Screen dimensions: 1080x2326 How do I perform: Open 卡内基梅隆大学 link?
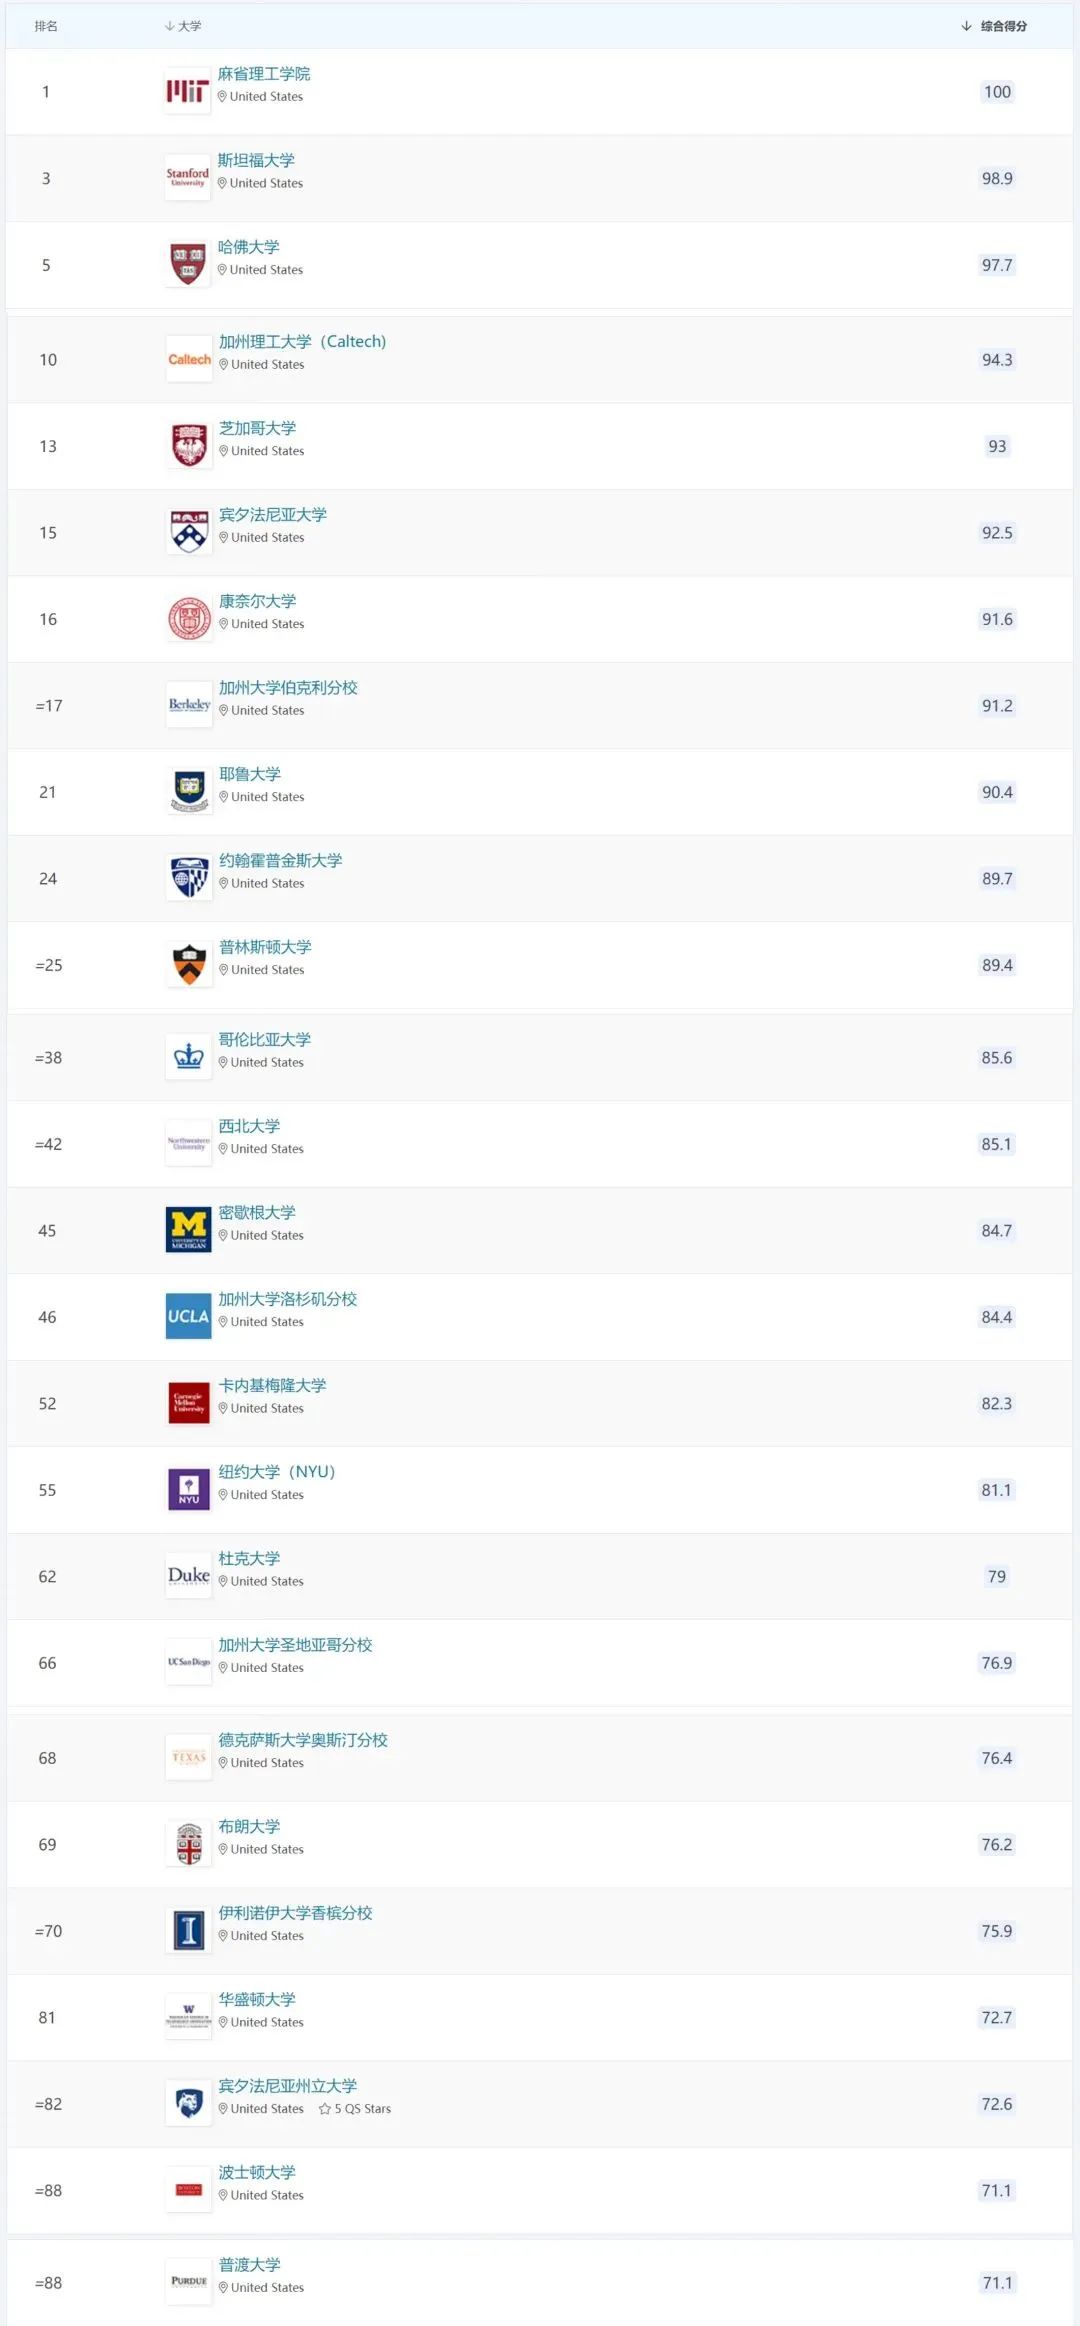[272, 1386]
